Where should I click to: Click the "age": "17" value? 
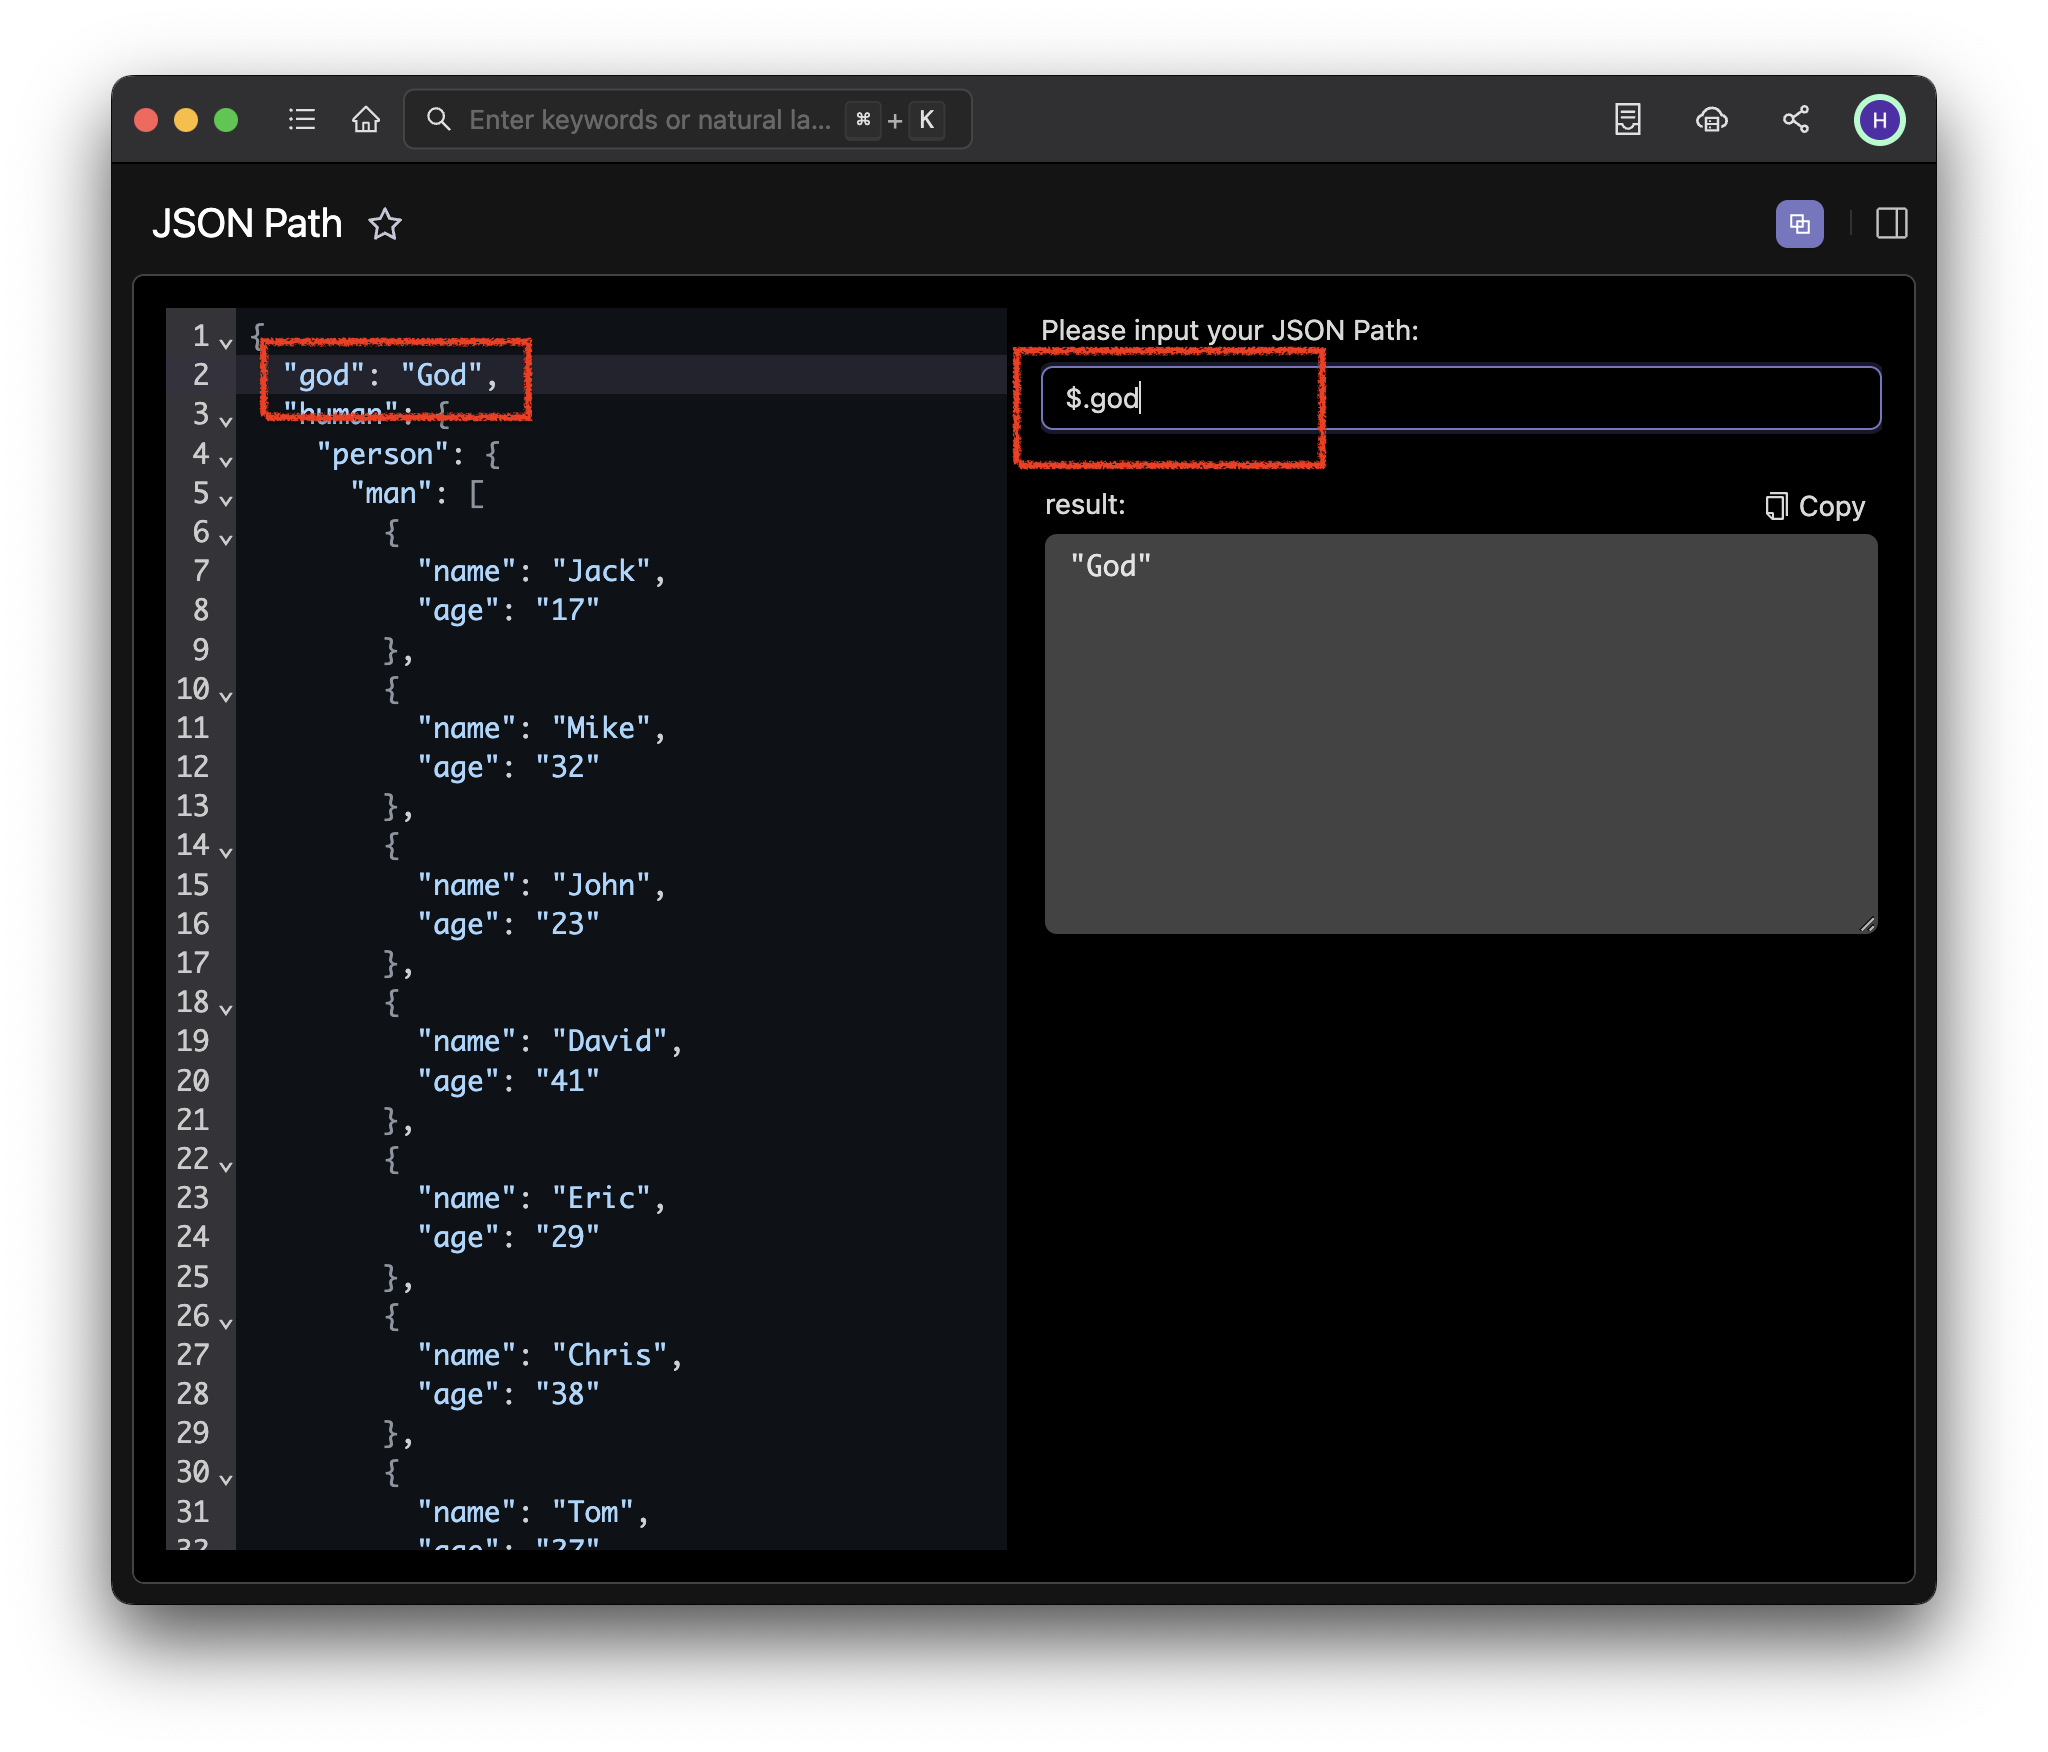coord(567,610)
